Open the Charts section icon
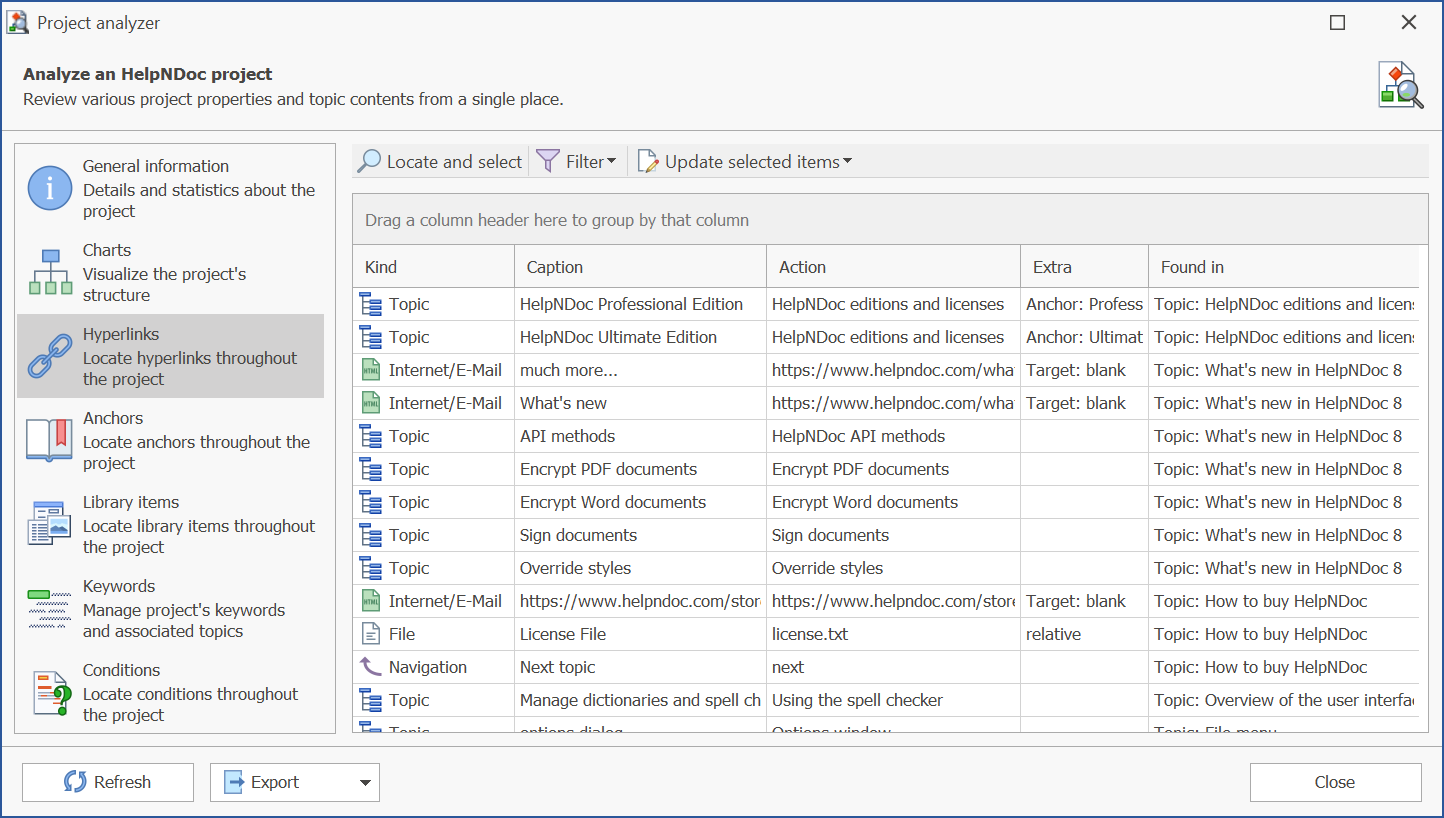This screenshot has height=818, width=1444. pos(50,272)
